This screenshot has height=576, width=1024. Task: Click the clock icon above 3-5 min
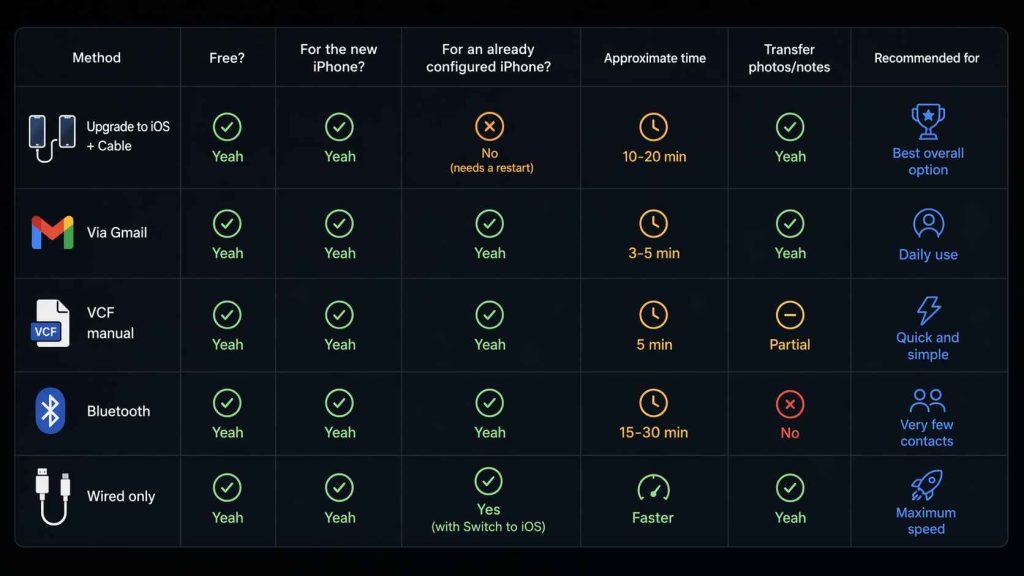coord(653,223)
